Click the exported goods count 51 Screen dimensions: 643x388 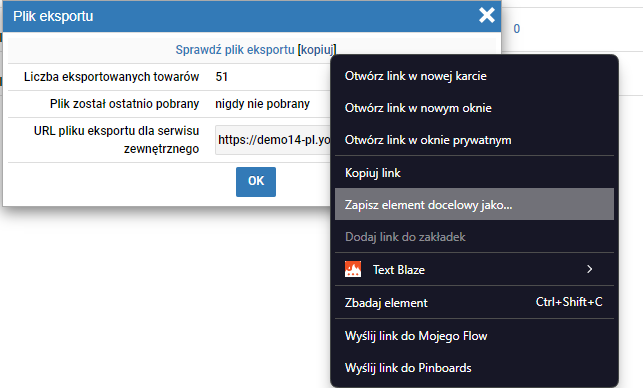click(x=221, y=77)
